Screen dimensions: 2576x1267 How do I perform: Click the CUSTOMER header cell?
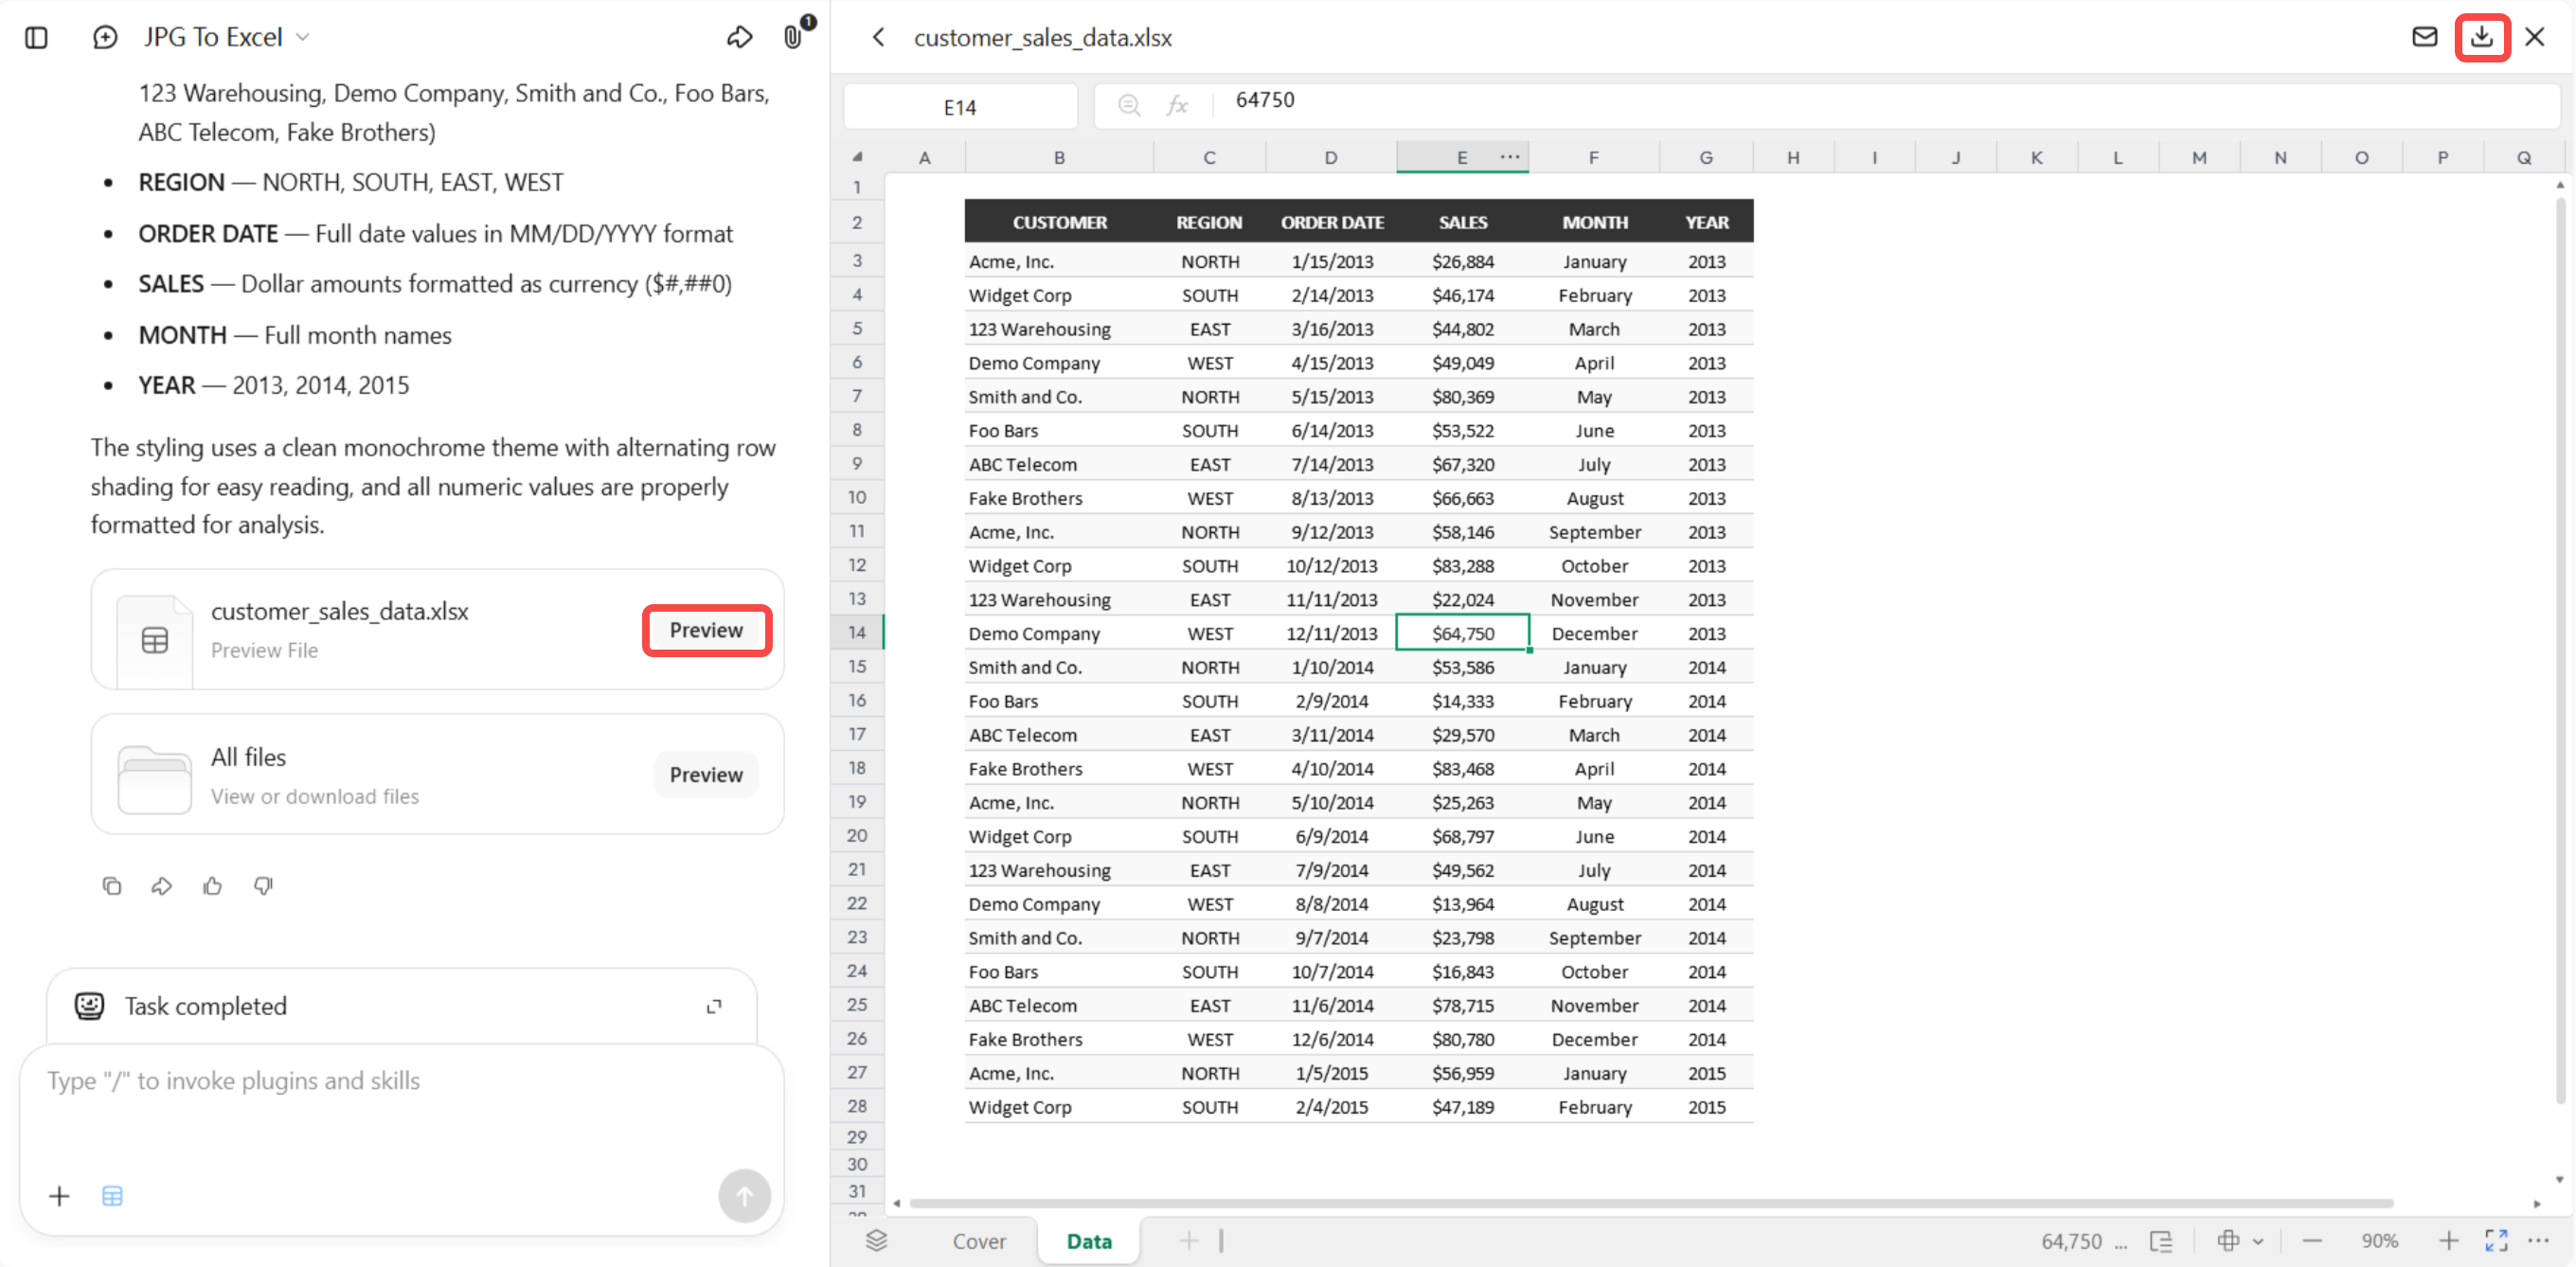tap(1059, 222)
